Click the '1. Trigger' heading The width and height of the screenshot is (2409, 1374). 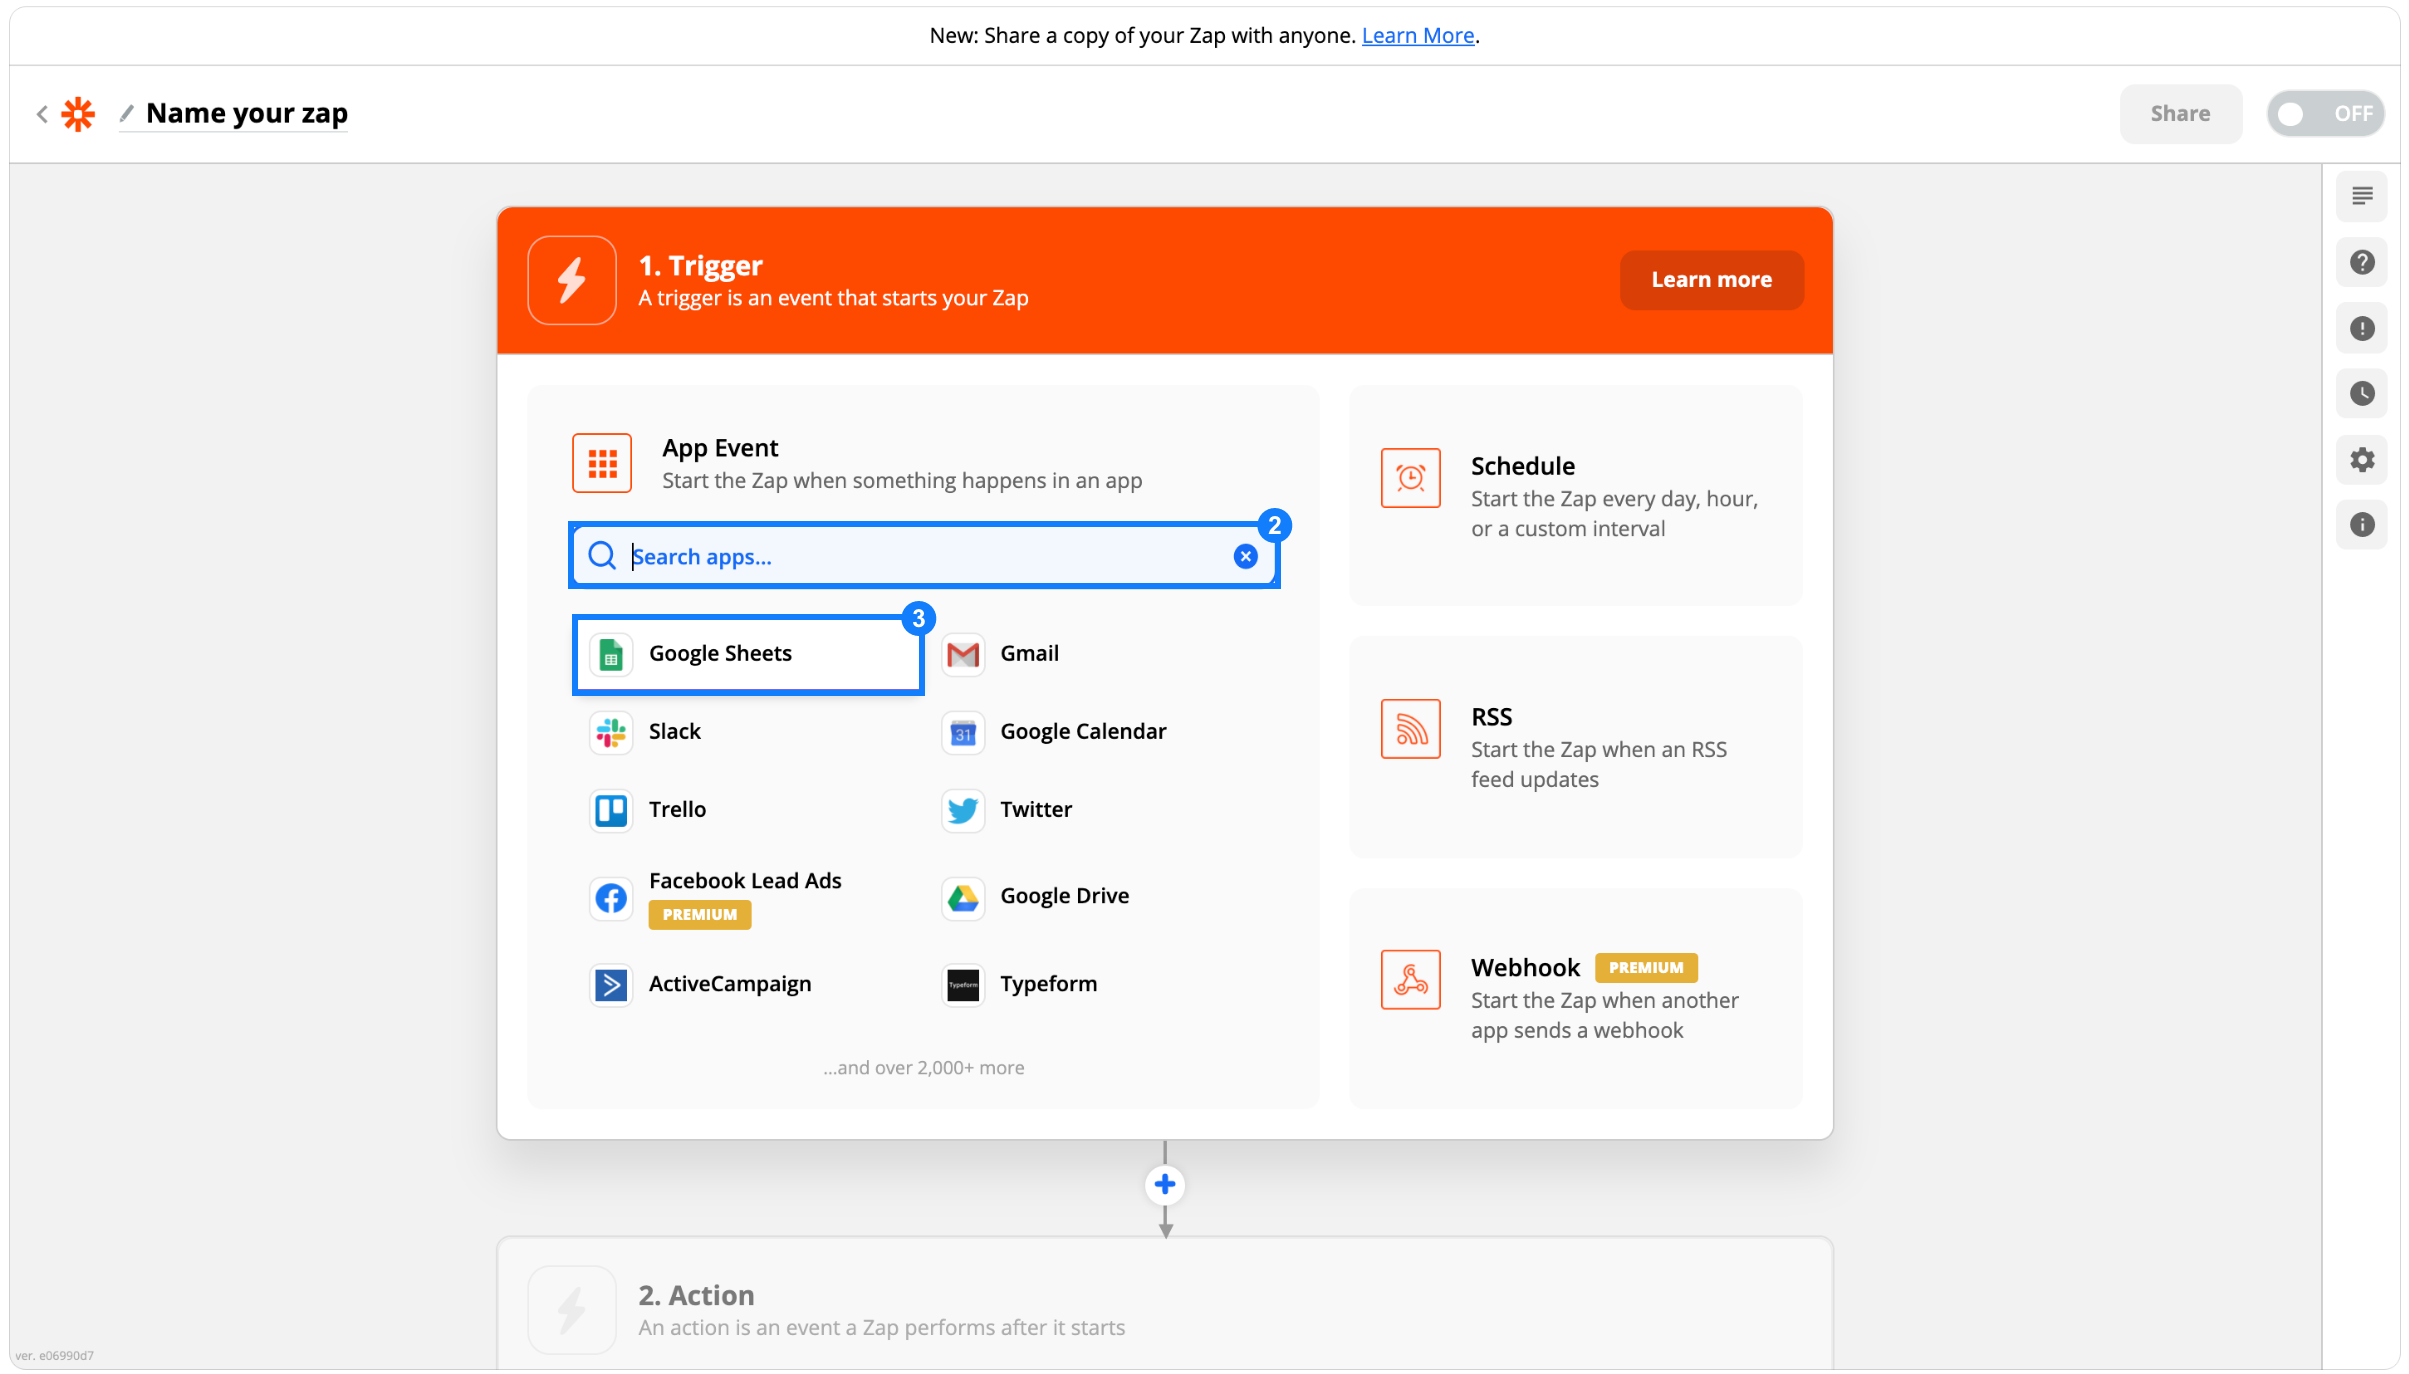coord(701,266)
